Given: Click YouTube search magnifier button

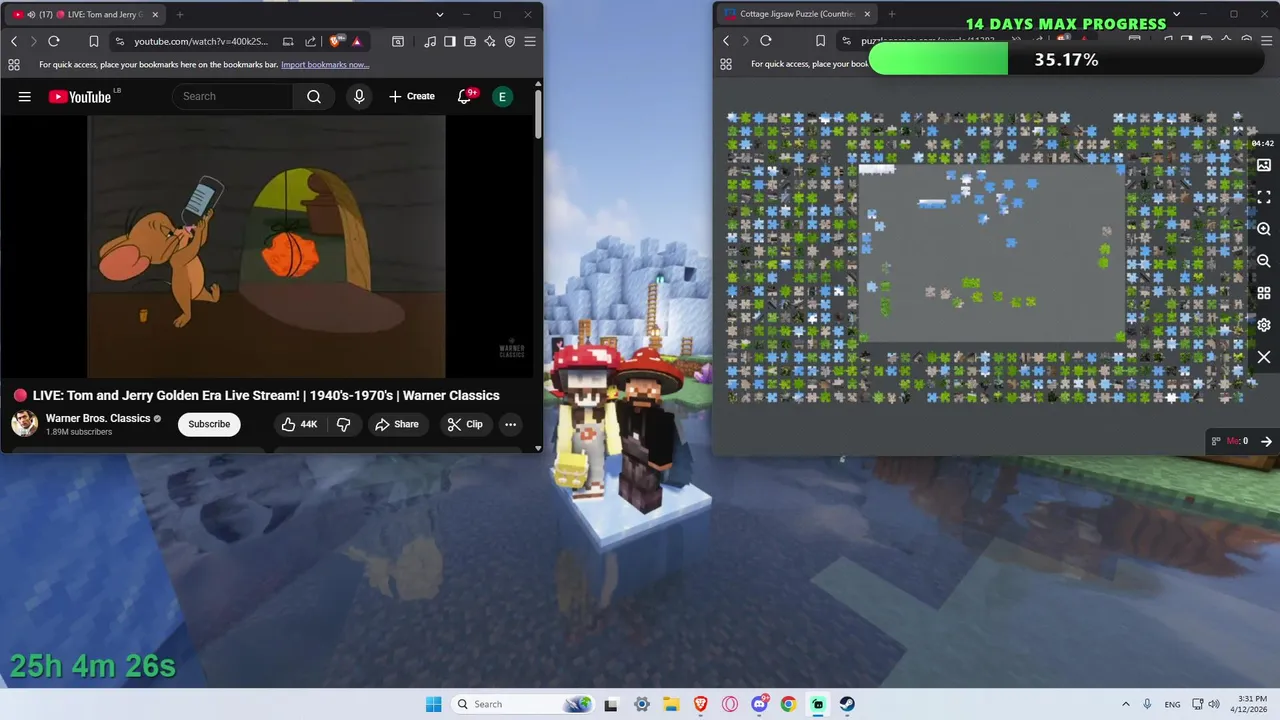Looking at the screenshot, I should click(314, 96).
